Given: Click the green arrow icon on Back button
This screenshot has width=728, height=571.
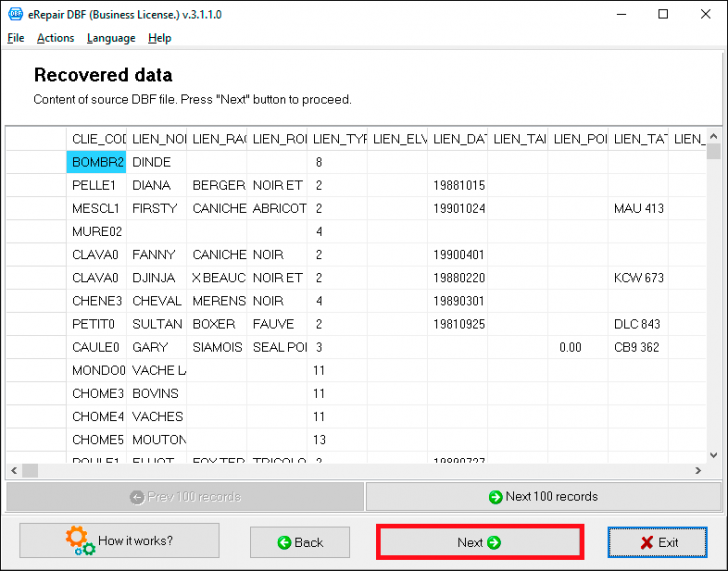Looking at the screenshot, I should [284, 542].
